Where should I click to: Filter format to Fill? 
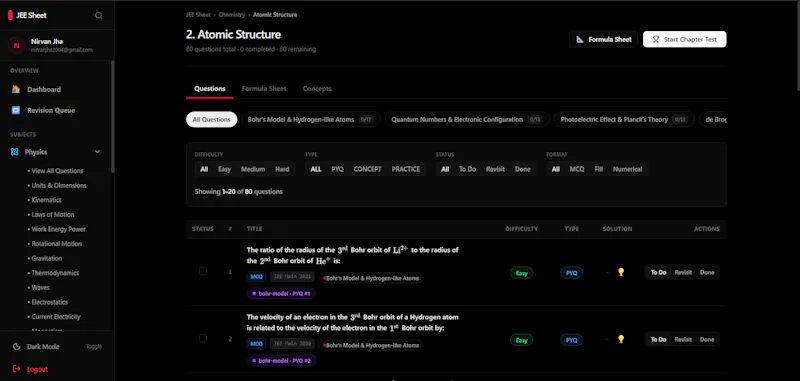click(x=598, y=169)
